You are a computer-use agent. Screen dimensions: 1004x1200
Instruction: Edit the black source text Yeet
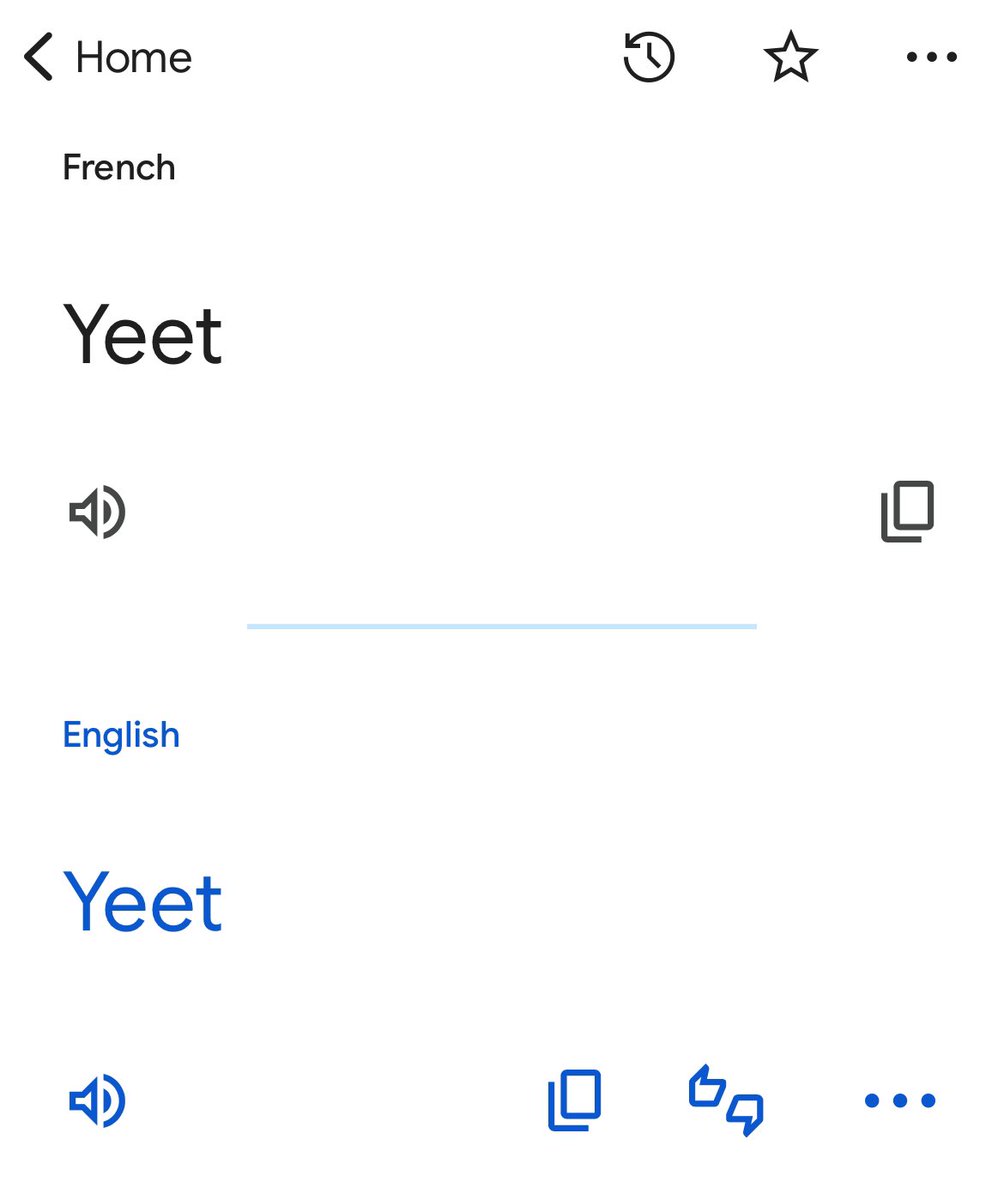(143, 335)
